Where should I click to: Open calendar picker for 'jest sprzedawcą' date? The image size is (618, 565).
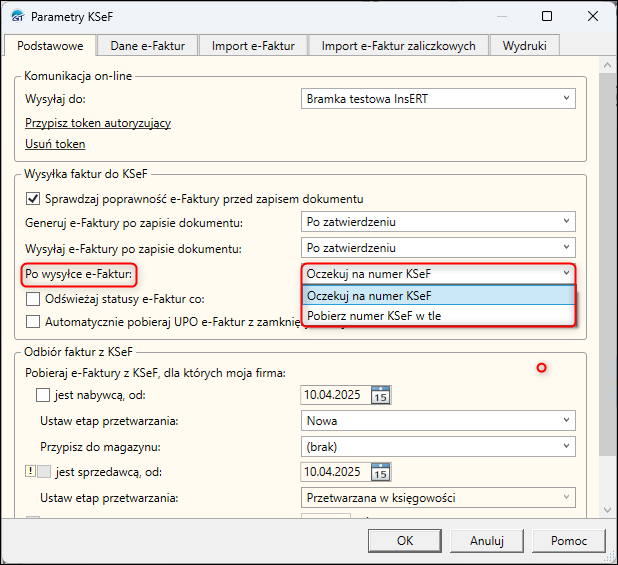click(380, 471)
